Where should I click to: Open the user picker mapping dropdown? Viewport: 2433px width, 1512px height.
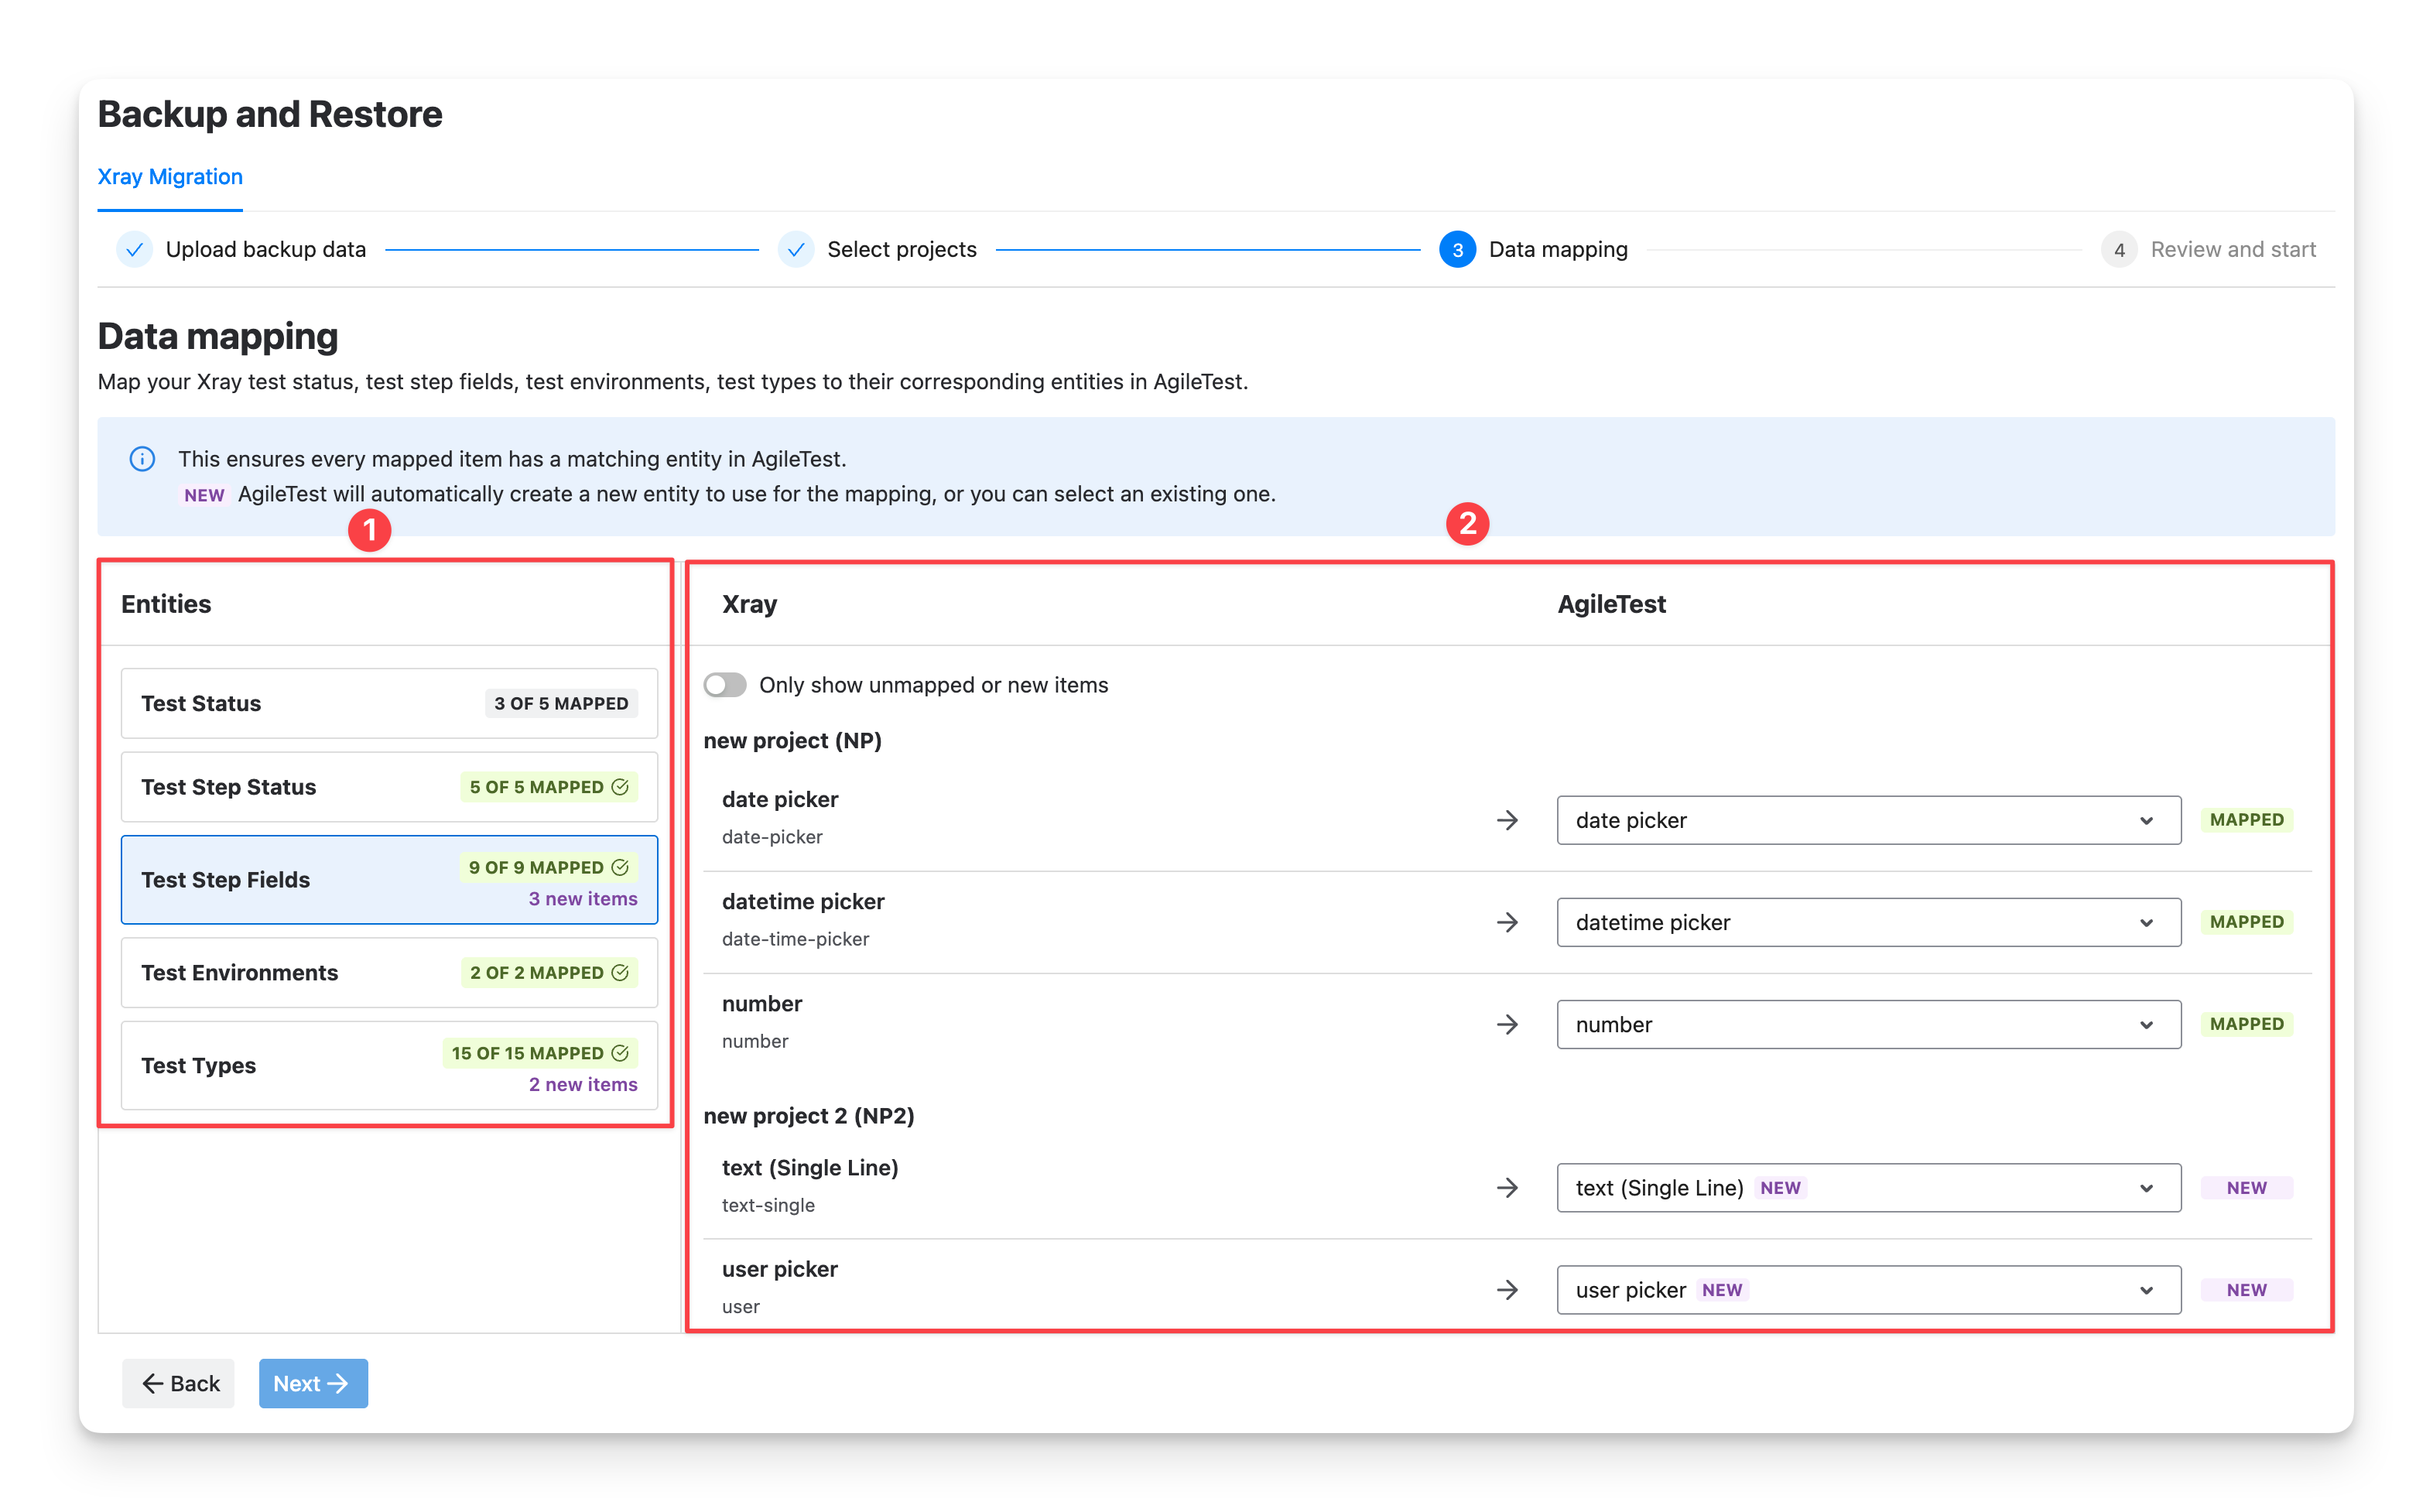[1868, 1289]
